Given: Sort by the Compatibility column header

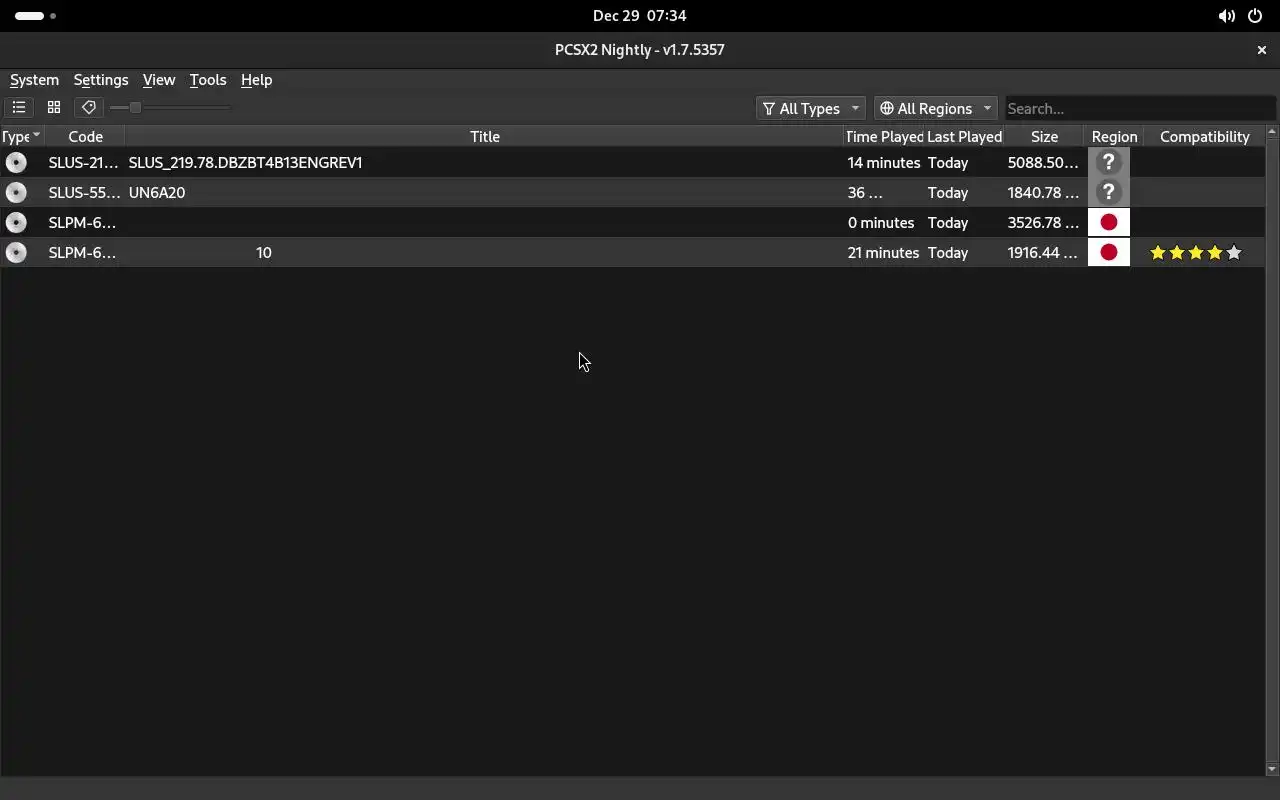Looking at the screenshot, I should 1205,136.
